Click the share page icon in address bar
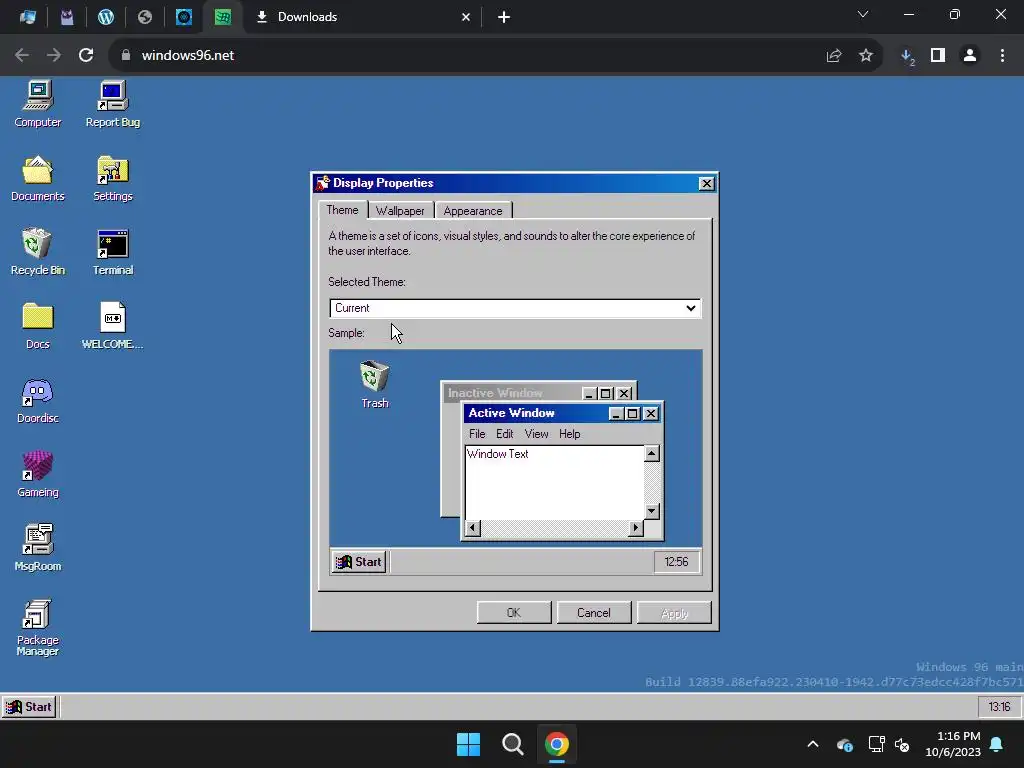Image resolution: width=1024 pixels, height=768 pixels. [834, 56]
